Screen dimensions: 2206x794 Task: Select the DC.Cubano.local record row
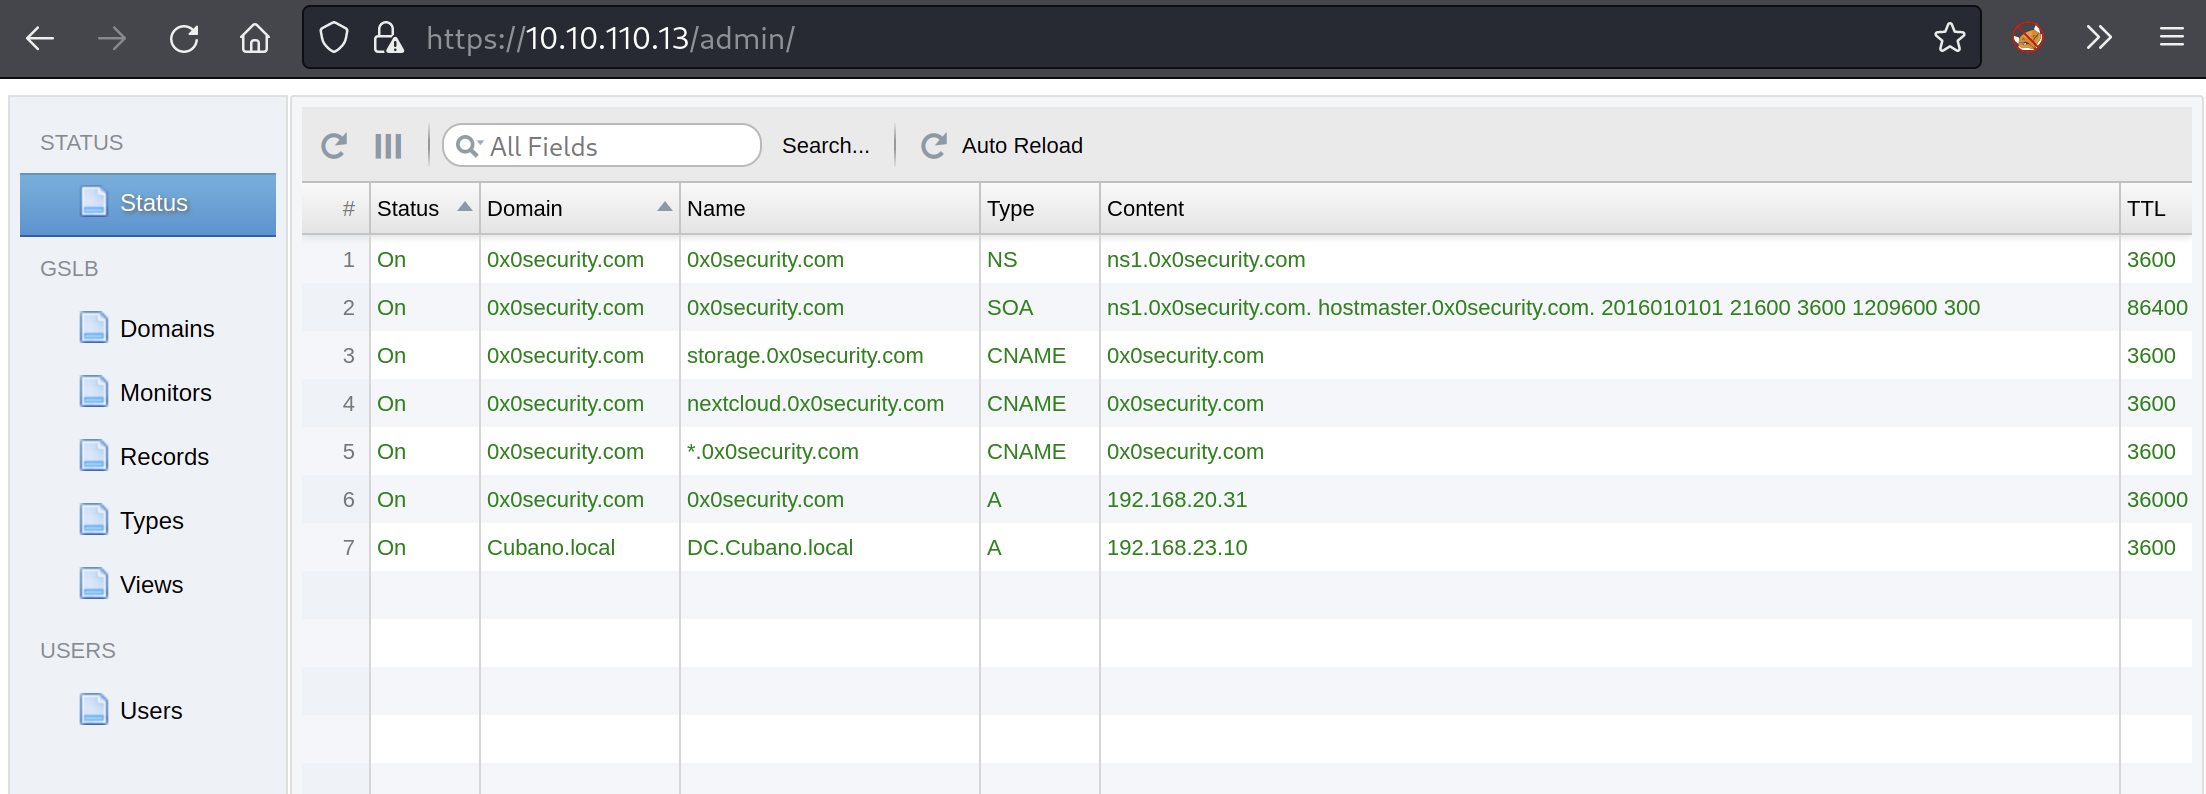pyautogui.click(x=769, y=548)
